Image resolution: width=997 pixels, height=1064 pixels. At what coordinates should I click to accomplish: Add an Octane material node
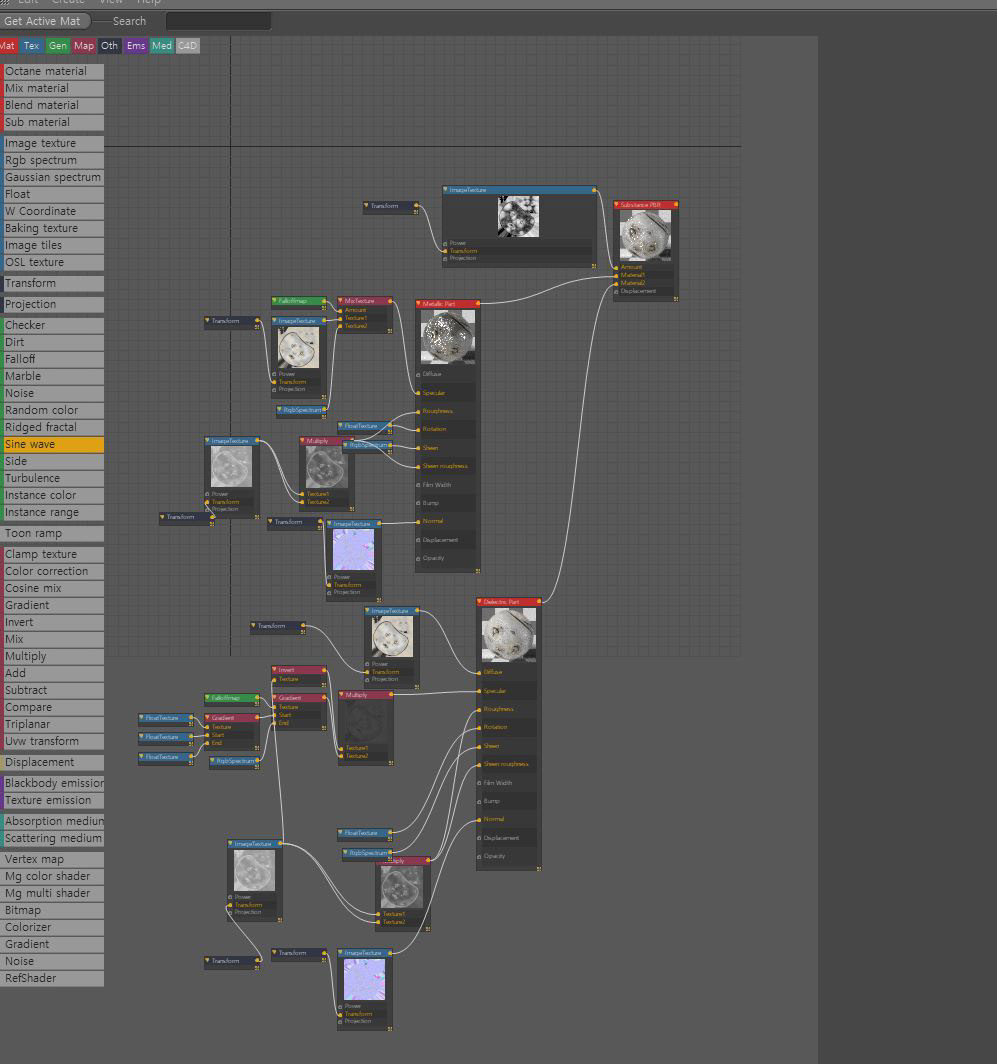pos(52,71)
